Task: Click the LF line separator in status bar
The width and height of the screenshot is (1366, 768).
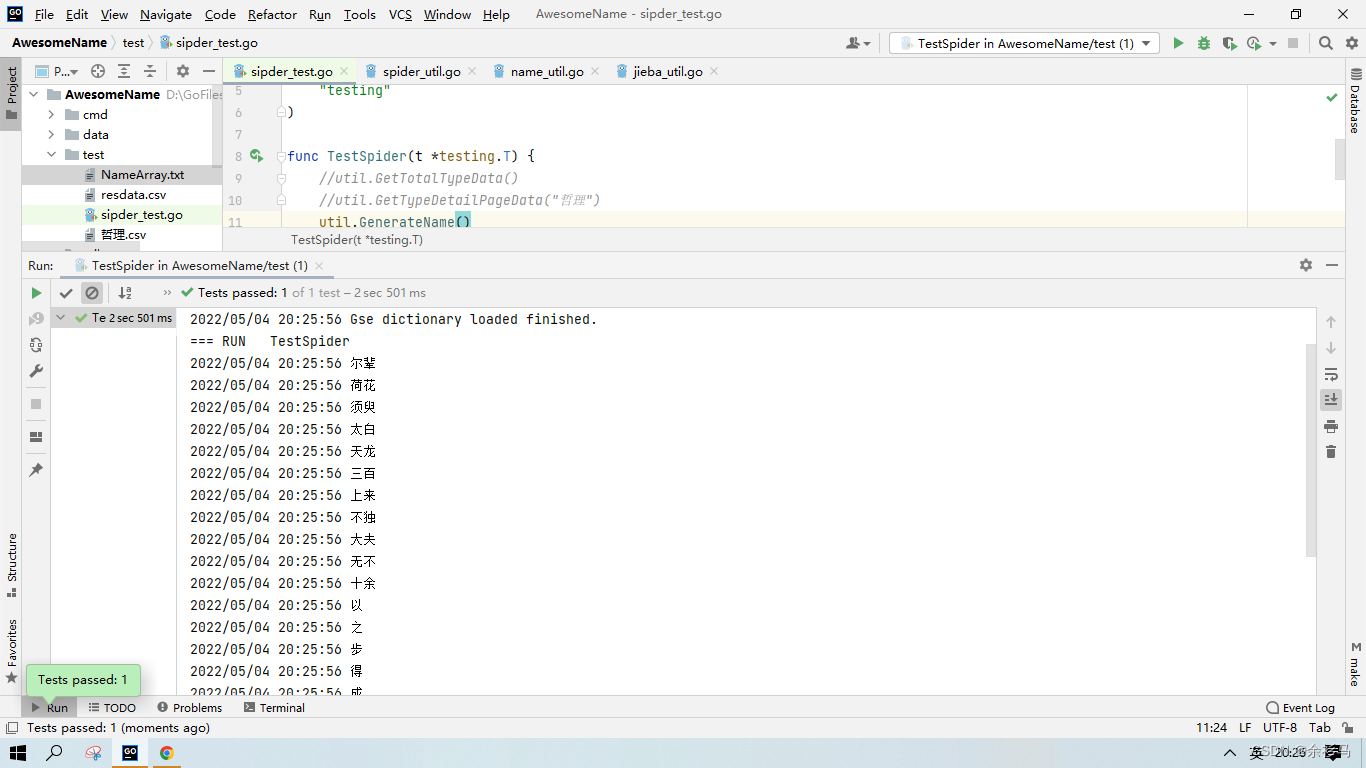Action: [1245, 728]
